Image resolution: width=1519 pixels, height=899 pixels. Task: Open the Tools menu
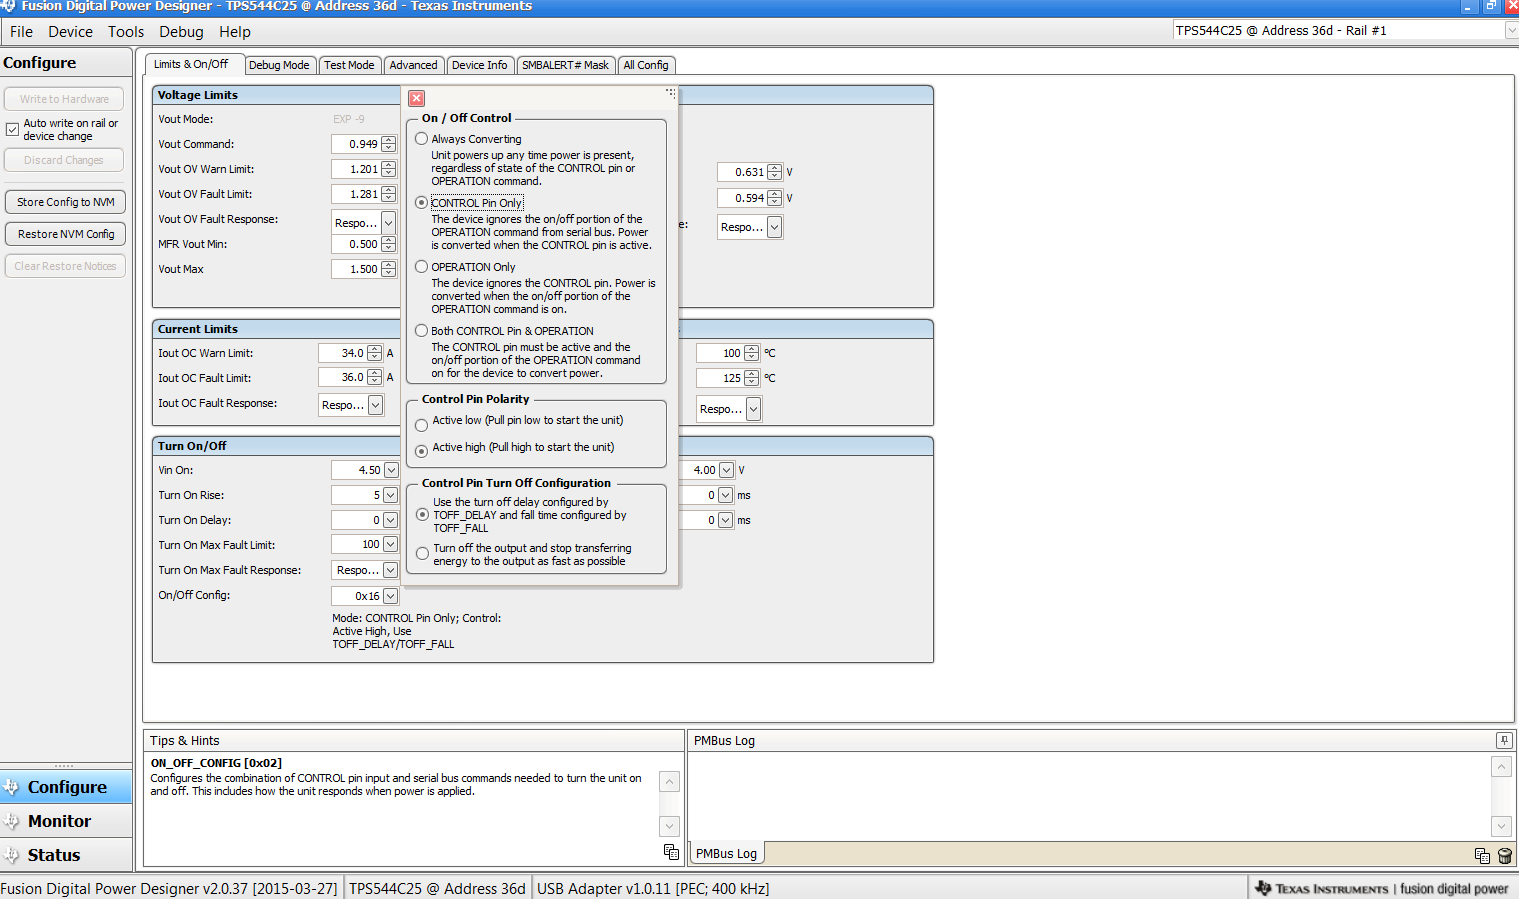[x=126, y=32]
